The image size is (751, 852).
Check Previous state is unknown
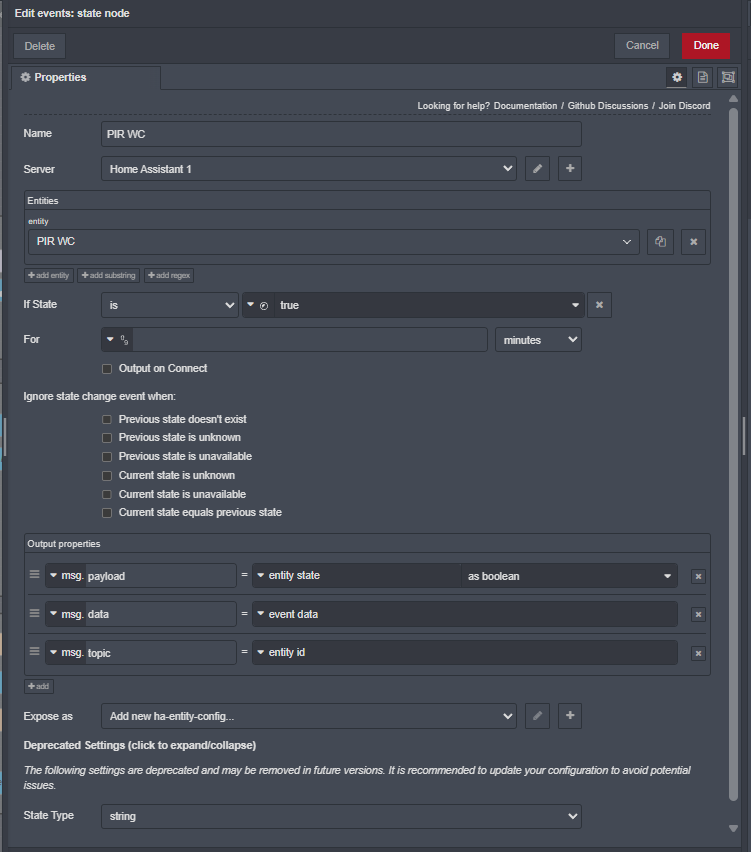107,438
